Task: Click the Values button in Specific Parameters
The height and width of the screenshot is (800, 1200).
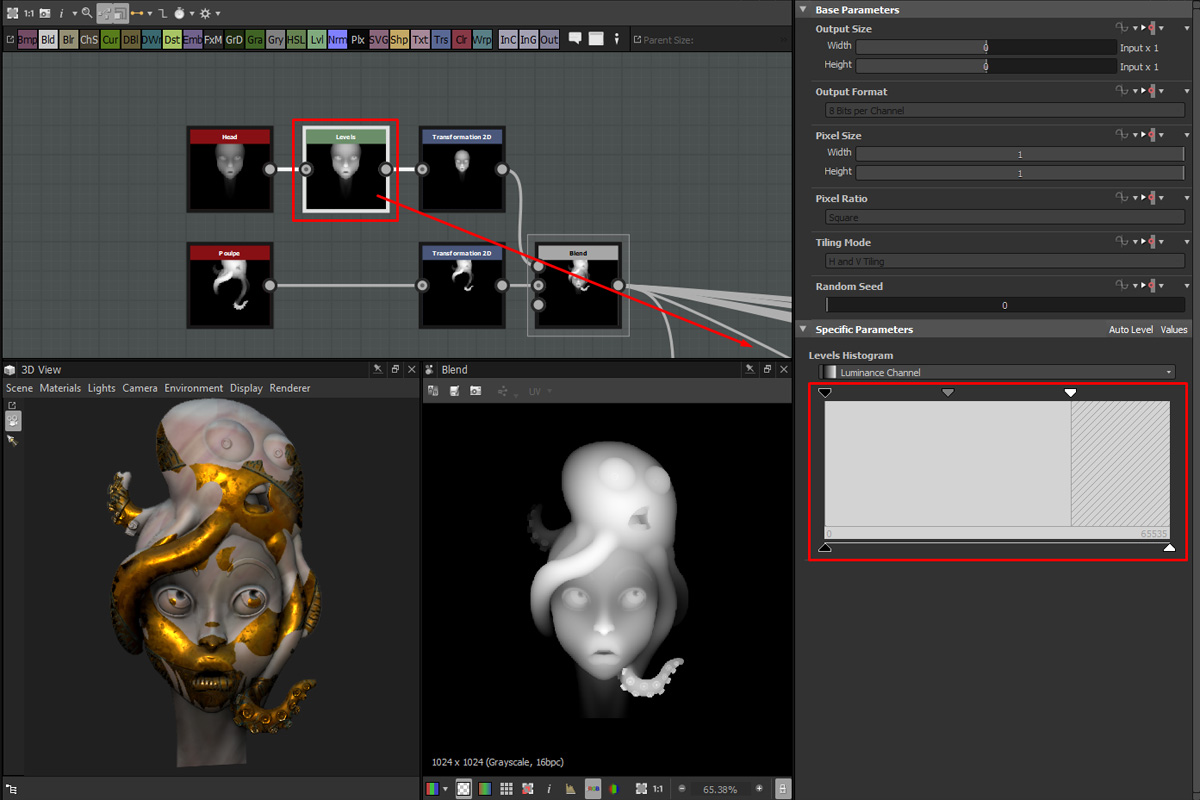Action: (x=1174, y=329)
